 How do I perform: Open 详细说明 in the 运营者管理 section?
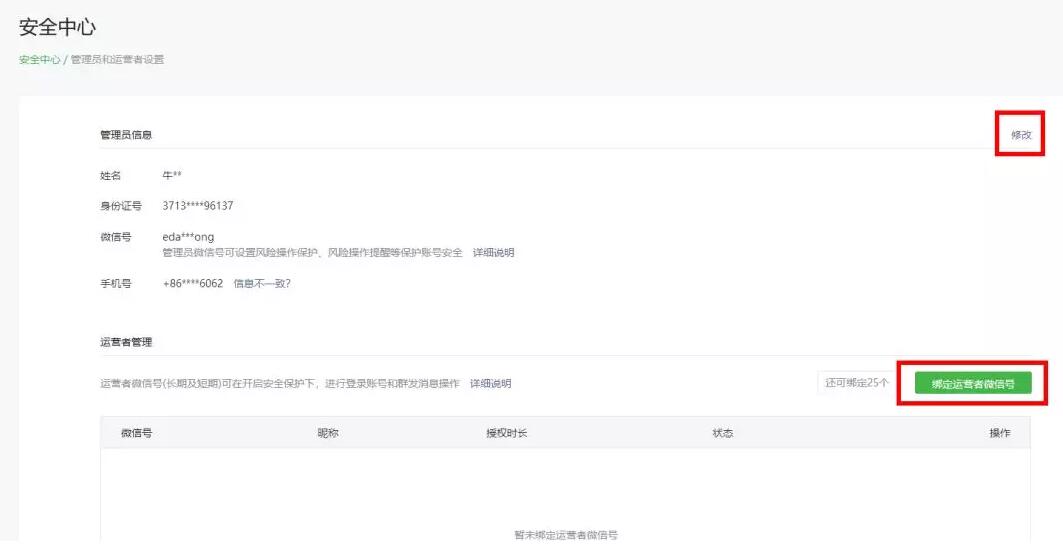[490, 383]
